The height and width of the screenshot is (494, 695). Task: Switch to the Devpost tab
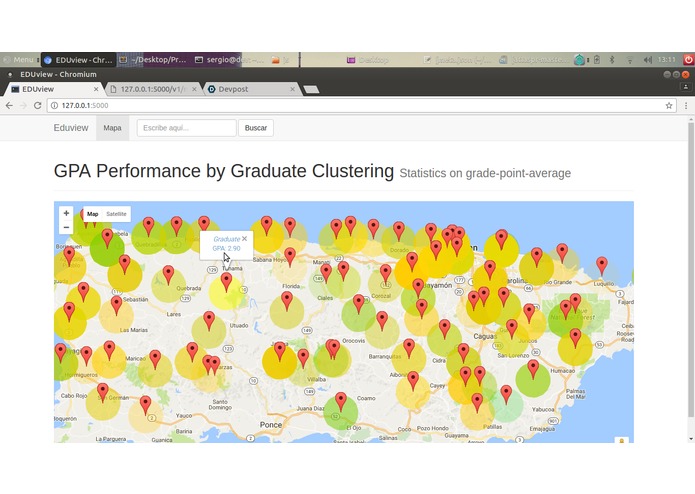click(251, 89)
